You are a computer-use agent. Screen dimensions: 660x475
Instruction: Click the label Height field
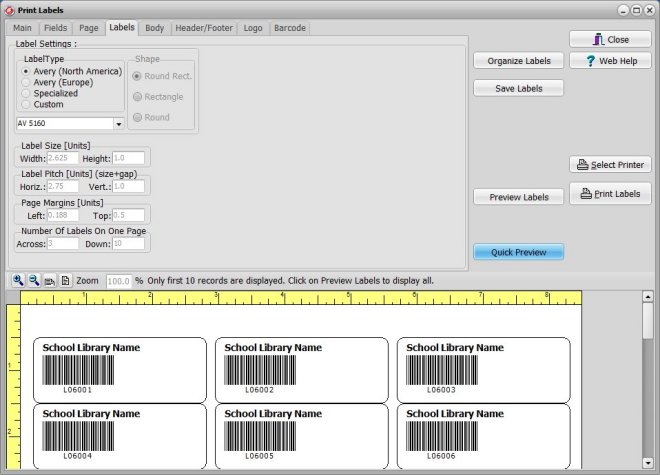128,158
